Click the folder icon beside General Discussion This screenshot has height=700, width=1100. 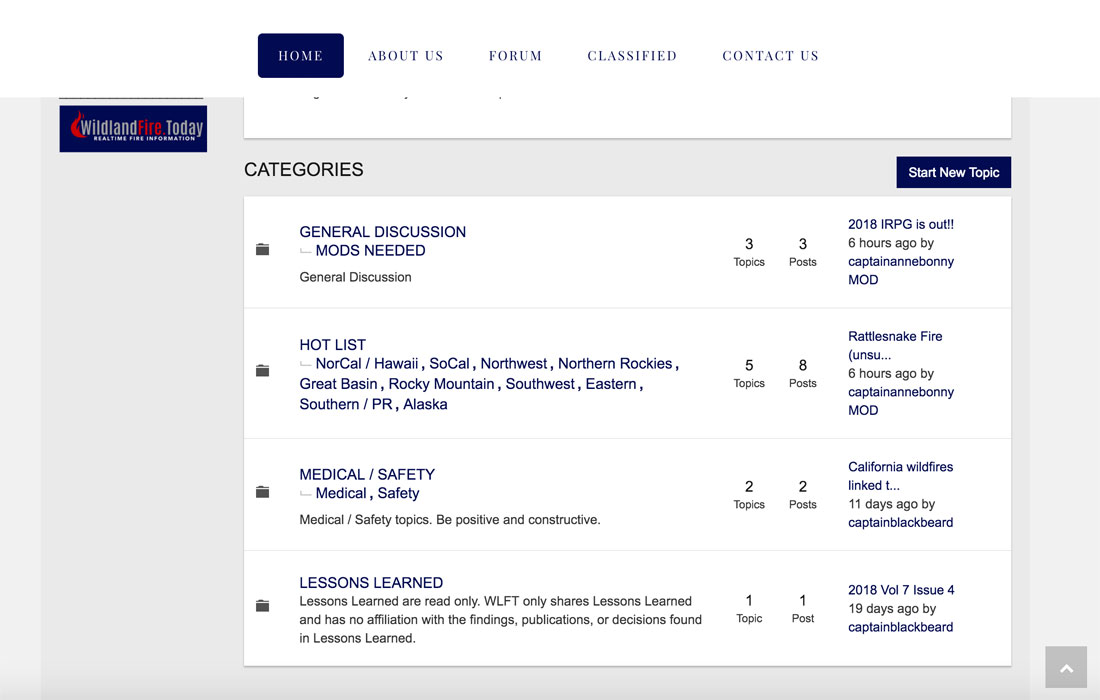pos(262,250)
